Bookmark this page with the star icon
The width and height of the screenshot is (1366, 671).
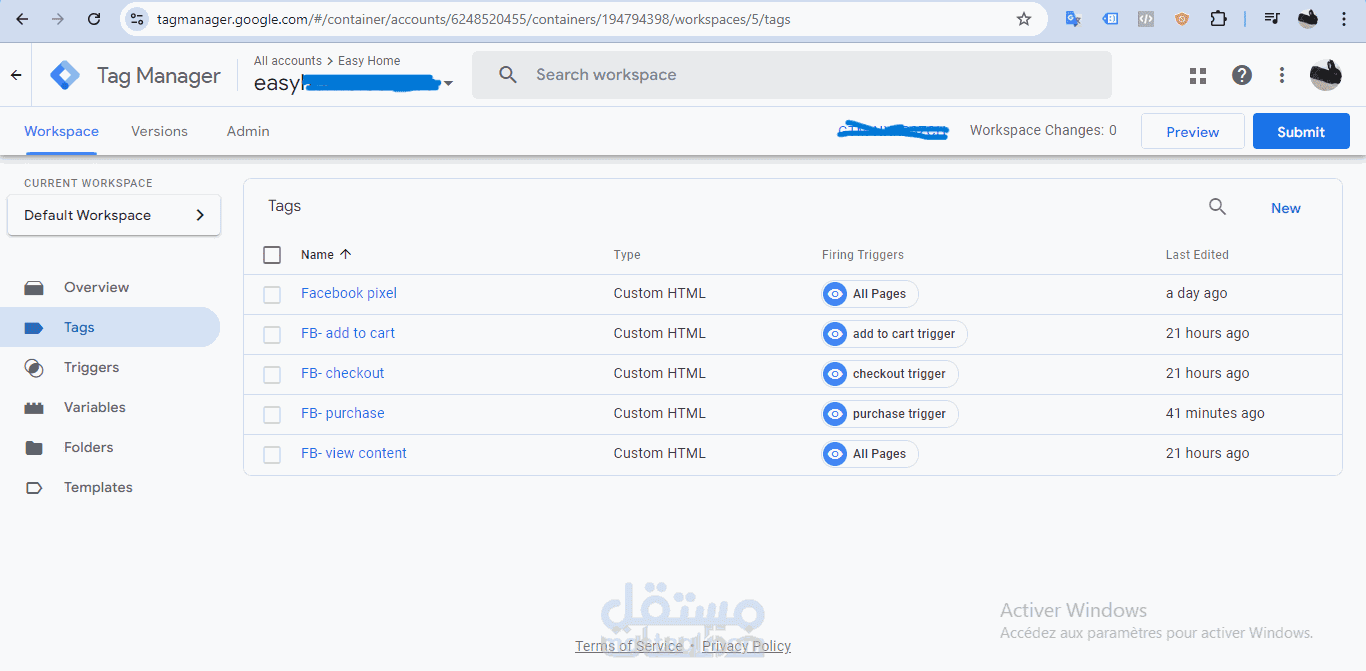[x=1024, y=19]
